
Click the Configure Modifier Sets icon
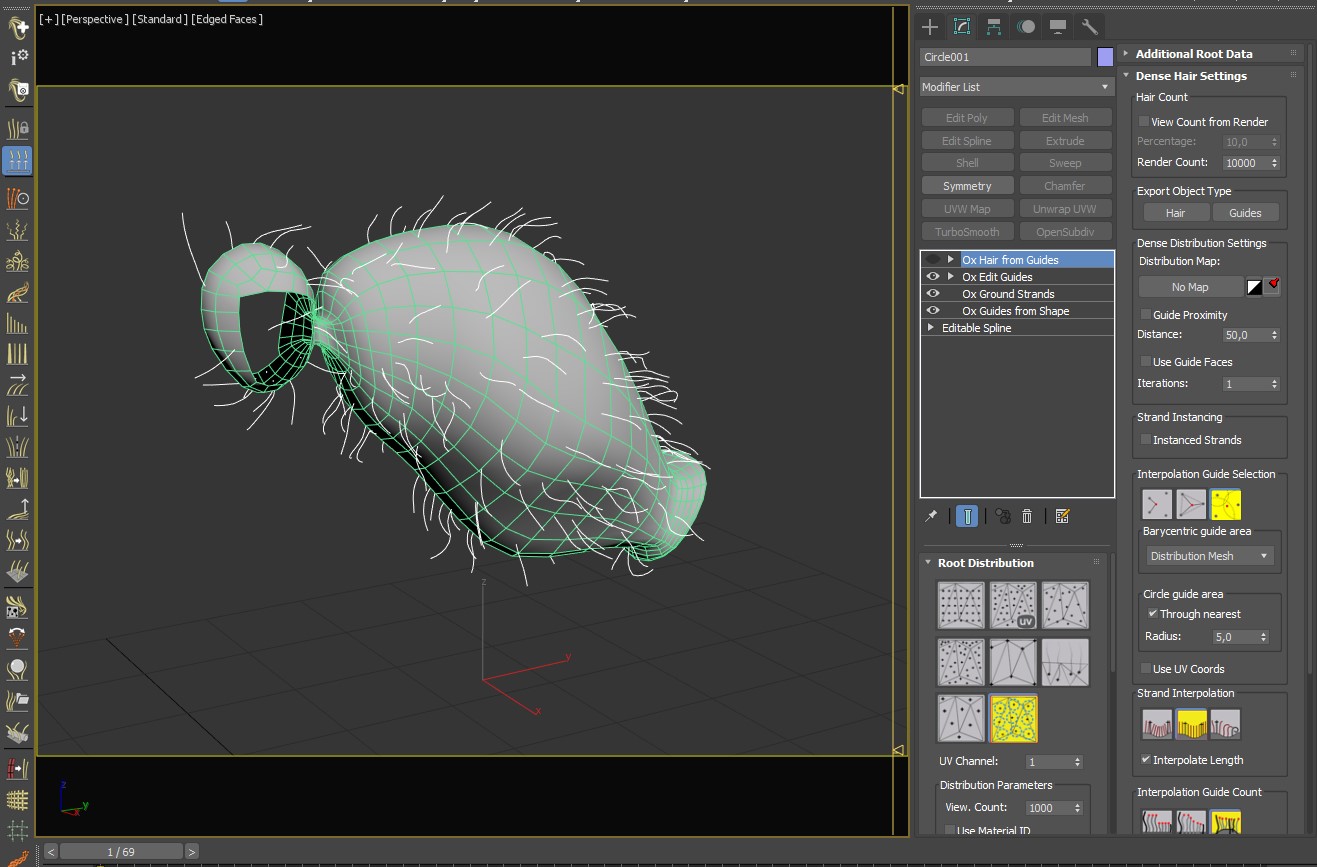tap(1062, 516)
